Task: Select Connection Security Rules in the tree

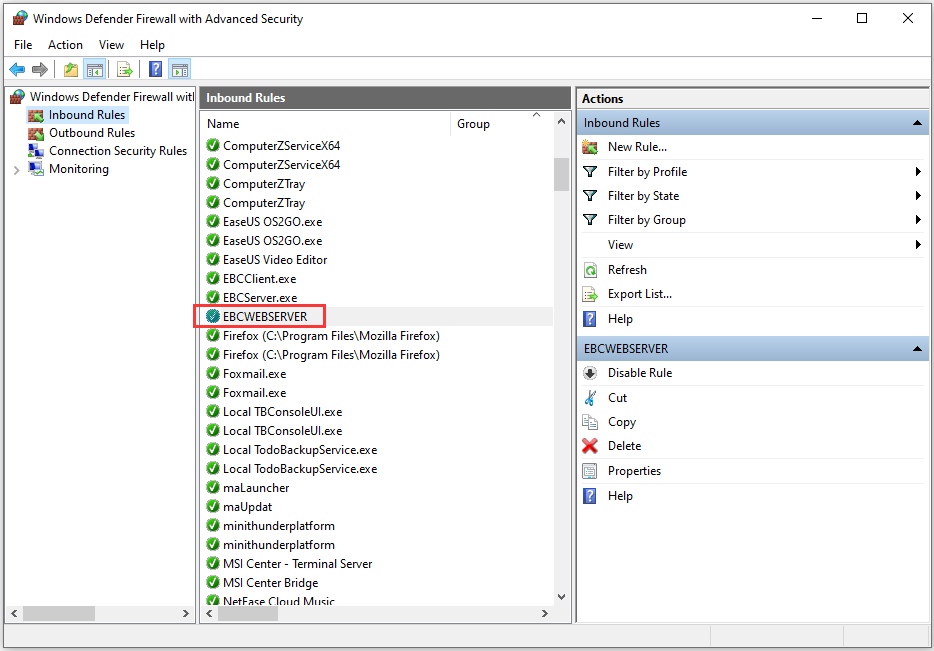Action: [x=118, y=151]
